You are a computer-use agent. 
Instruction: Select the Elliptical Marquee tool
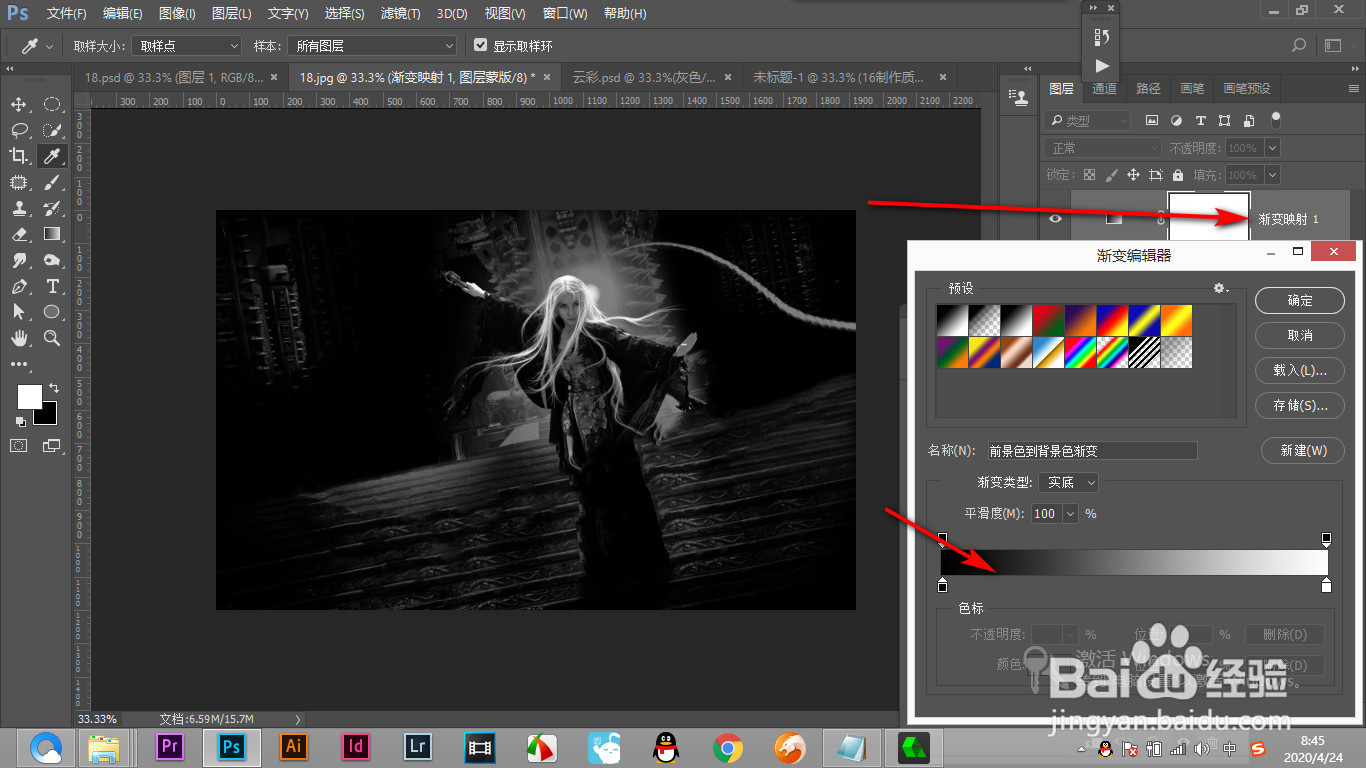point(52,105)
